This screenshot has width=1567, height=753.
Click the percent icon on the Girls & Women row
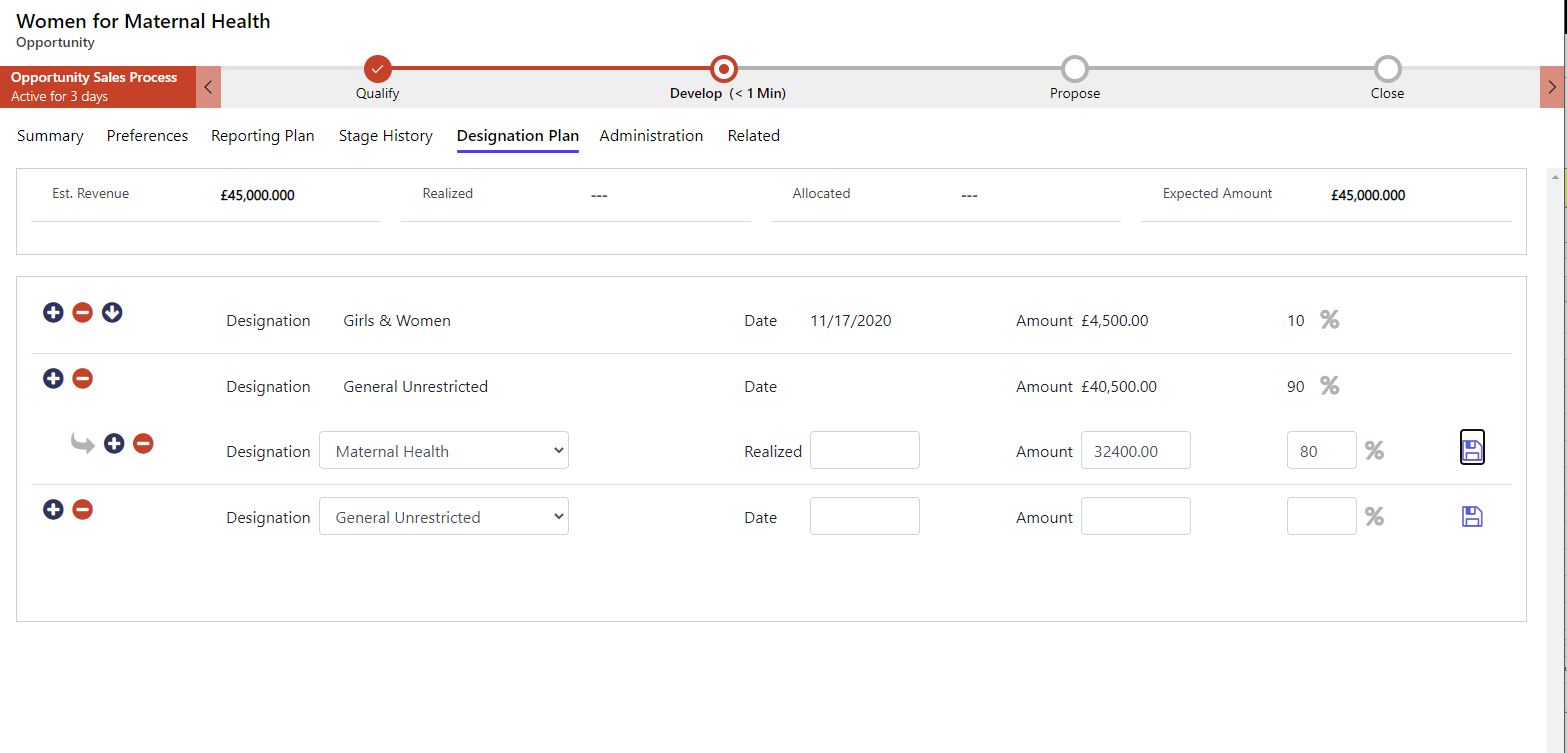1330,320
